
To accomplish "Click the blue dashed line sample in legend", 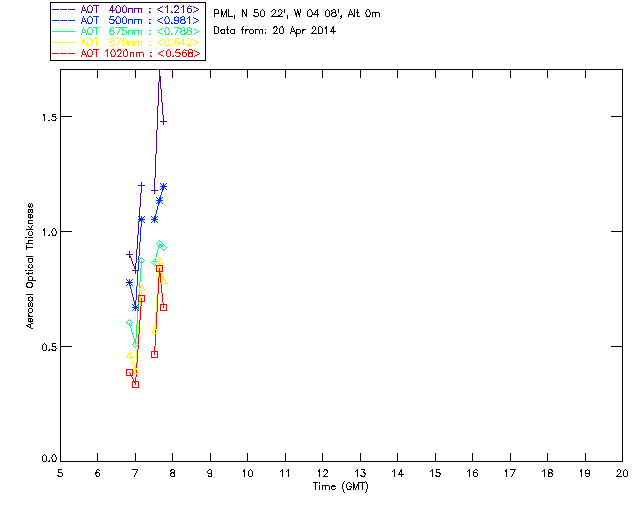I will click(64, 20).
